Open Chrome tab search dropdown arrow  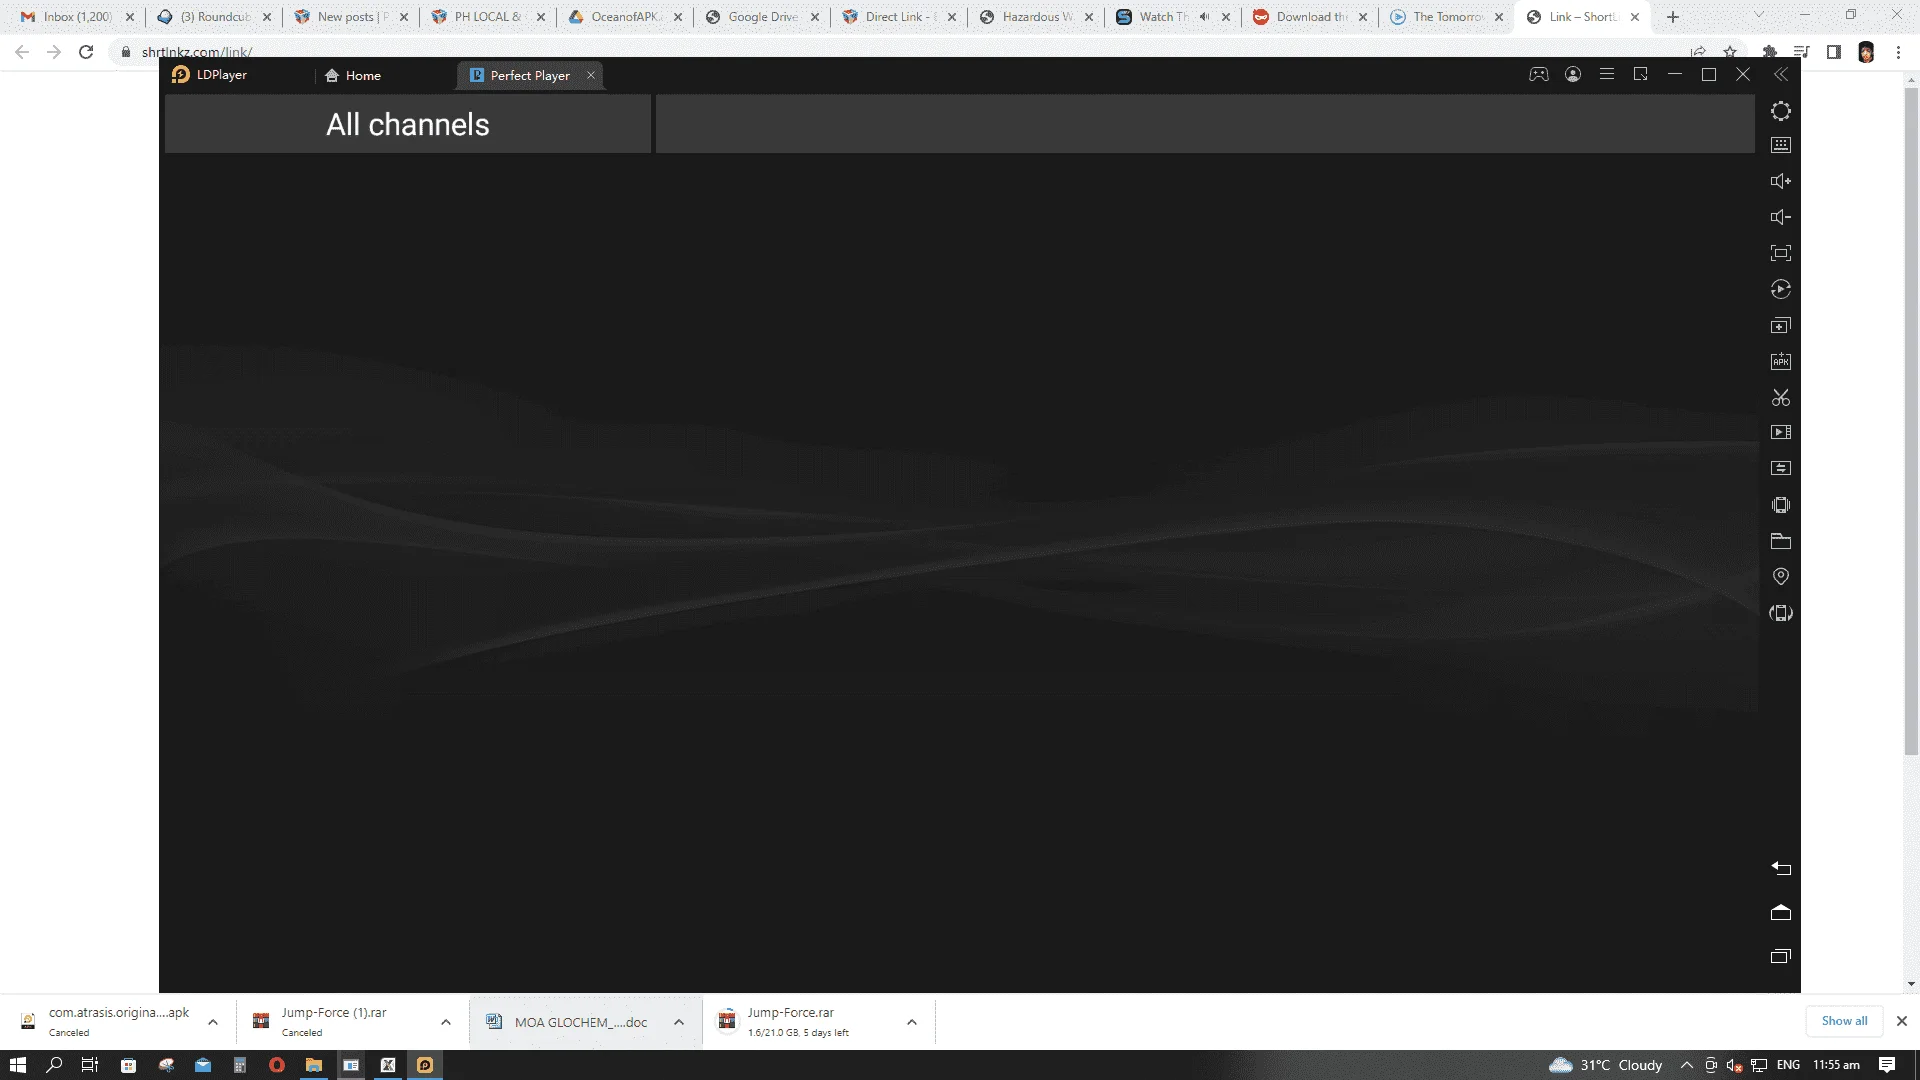(1759, 16)
